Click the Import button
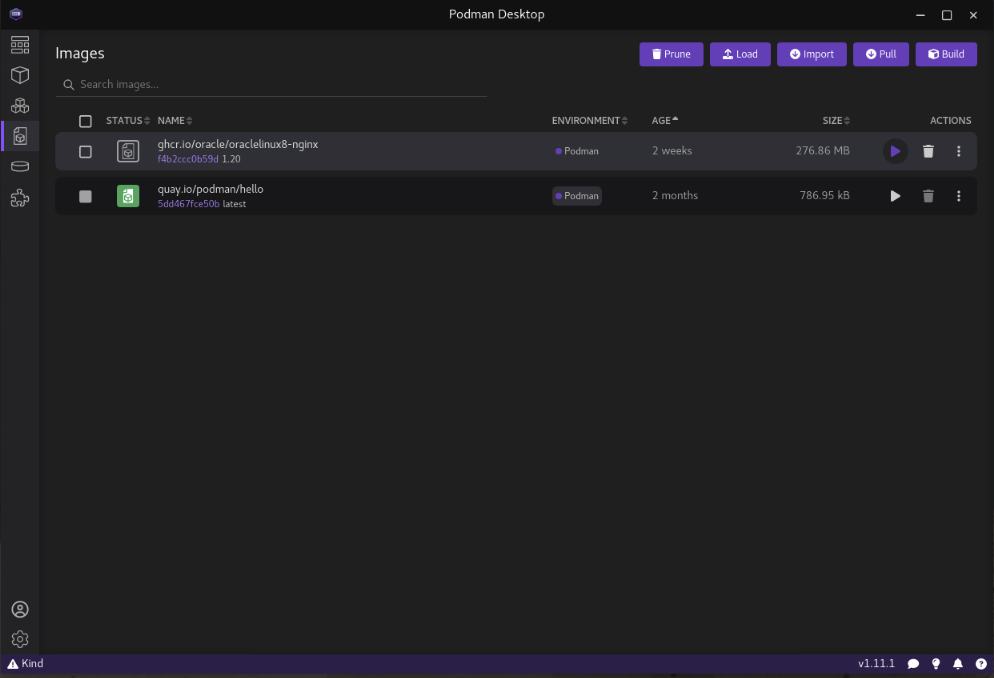Screen dimensions: 994x678 coord(811,54)
